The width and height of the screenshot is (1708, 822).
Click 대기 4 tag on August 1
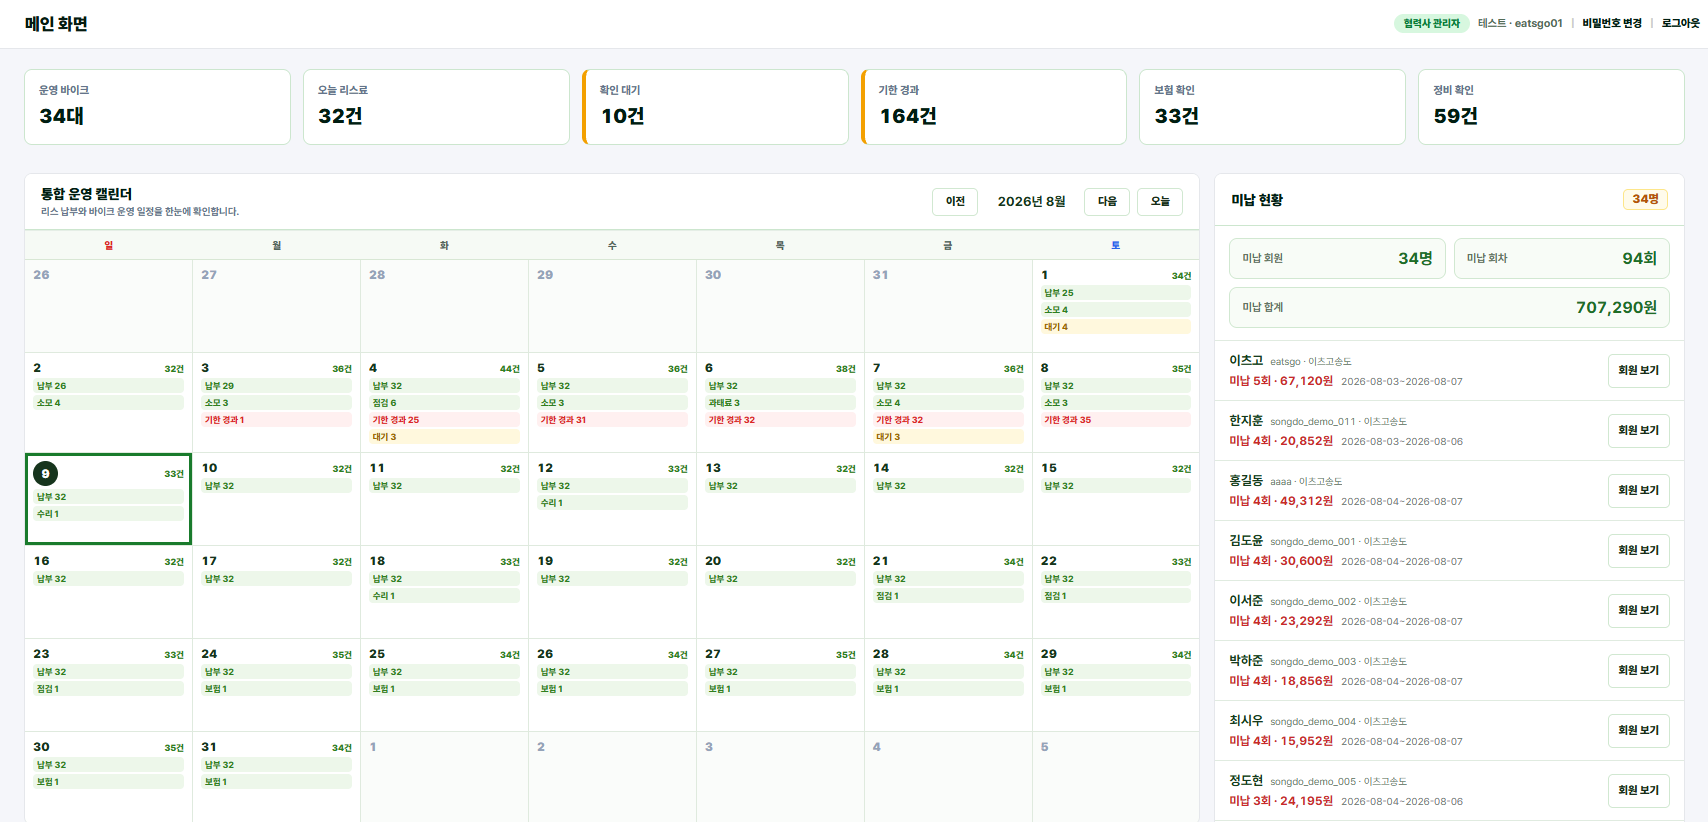(1116, 327)
